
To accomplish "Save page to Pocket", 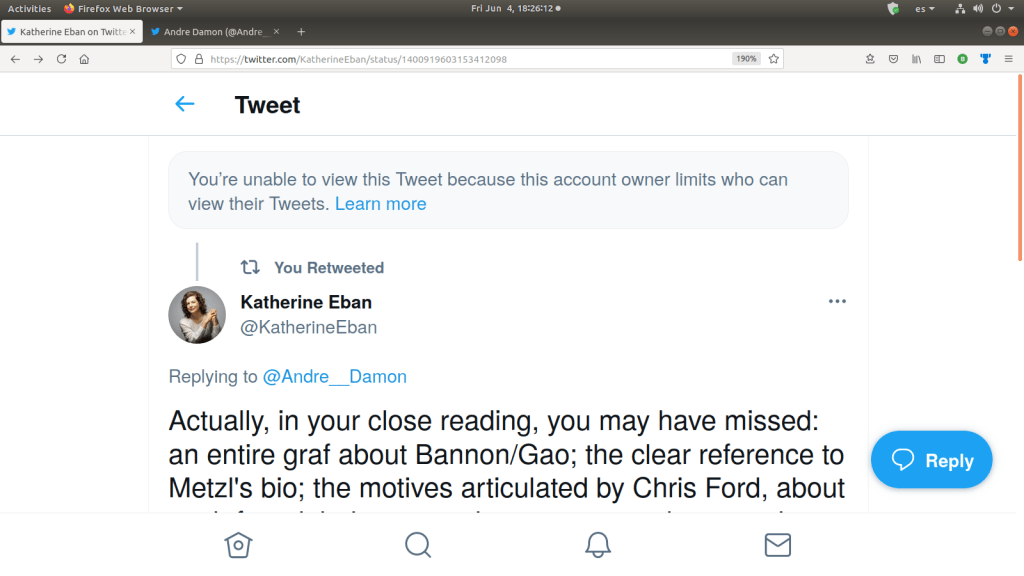I will click(x=893, y=59).
